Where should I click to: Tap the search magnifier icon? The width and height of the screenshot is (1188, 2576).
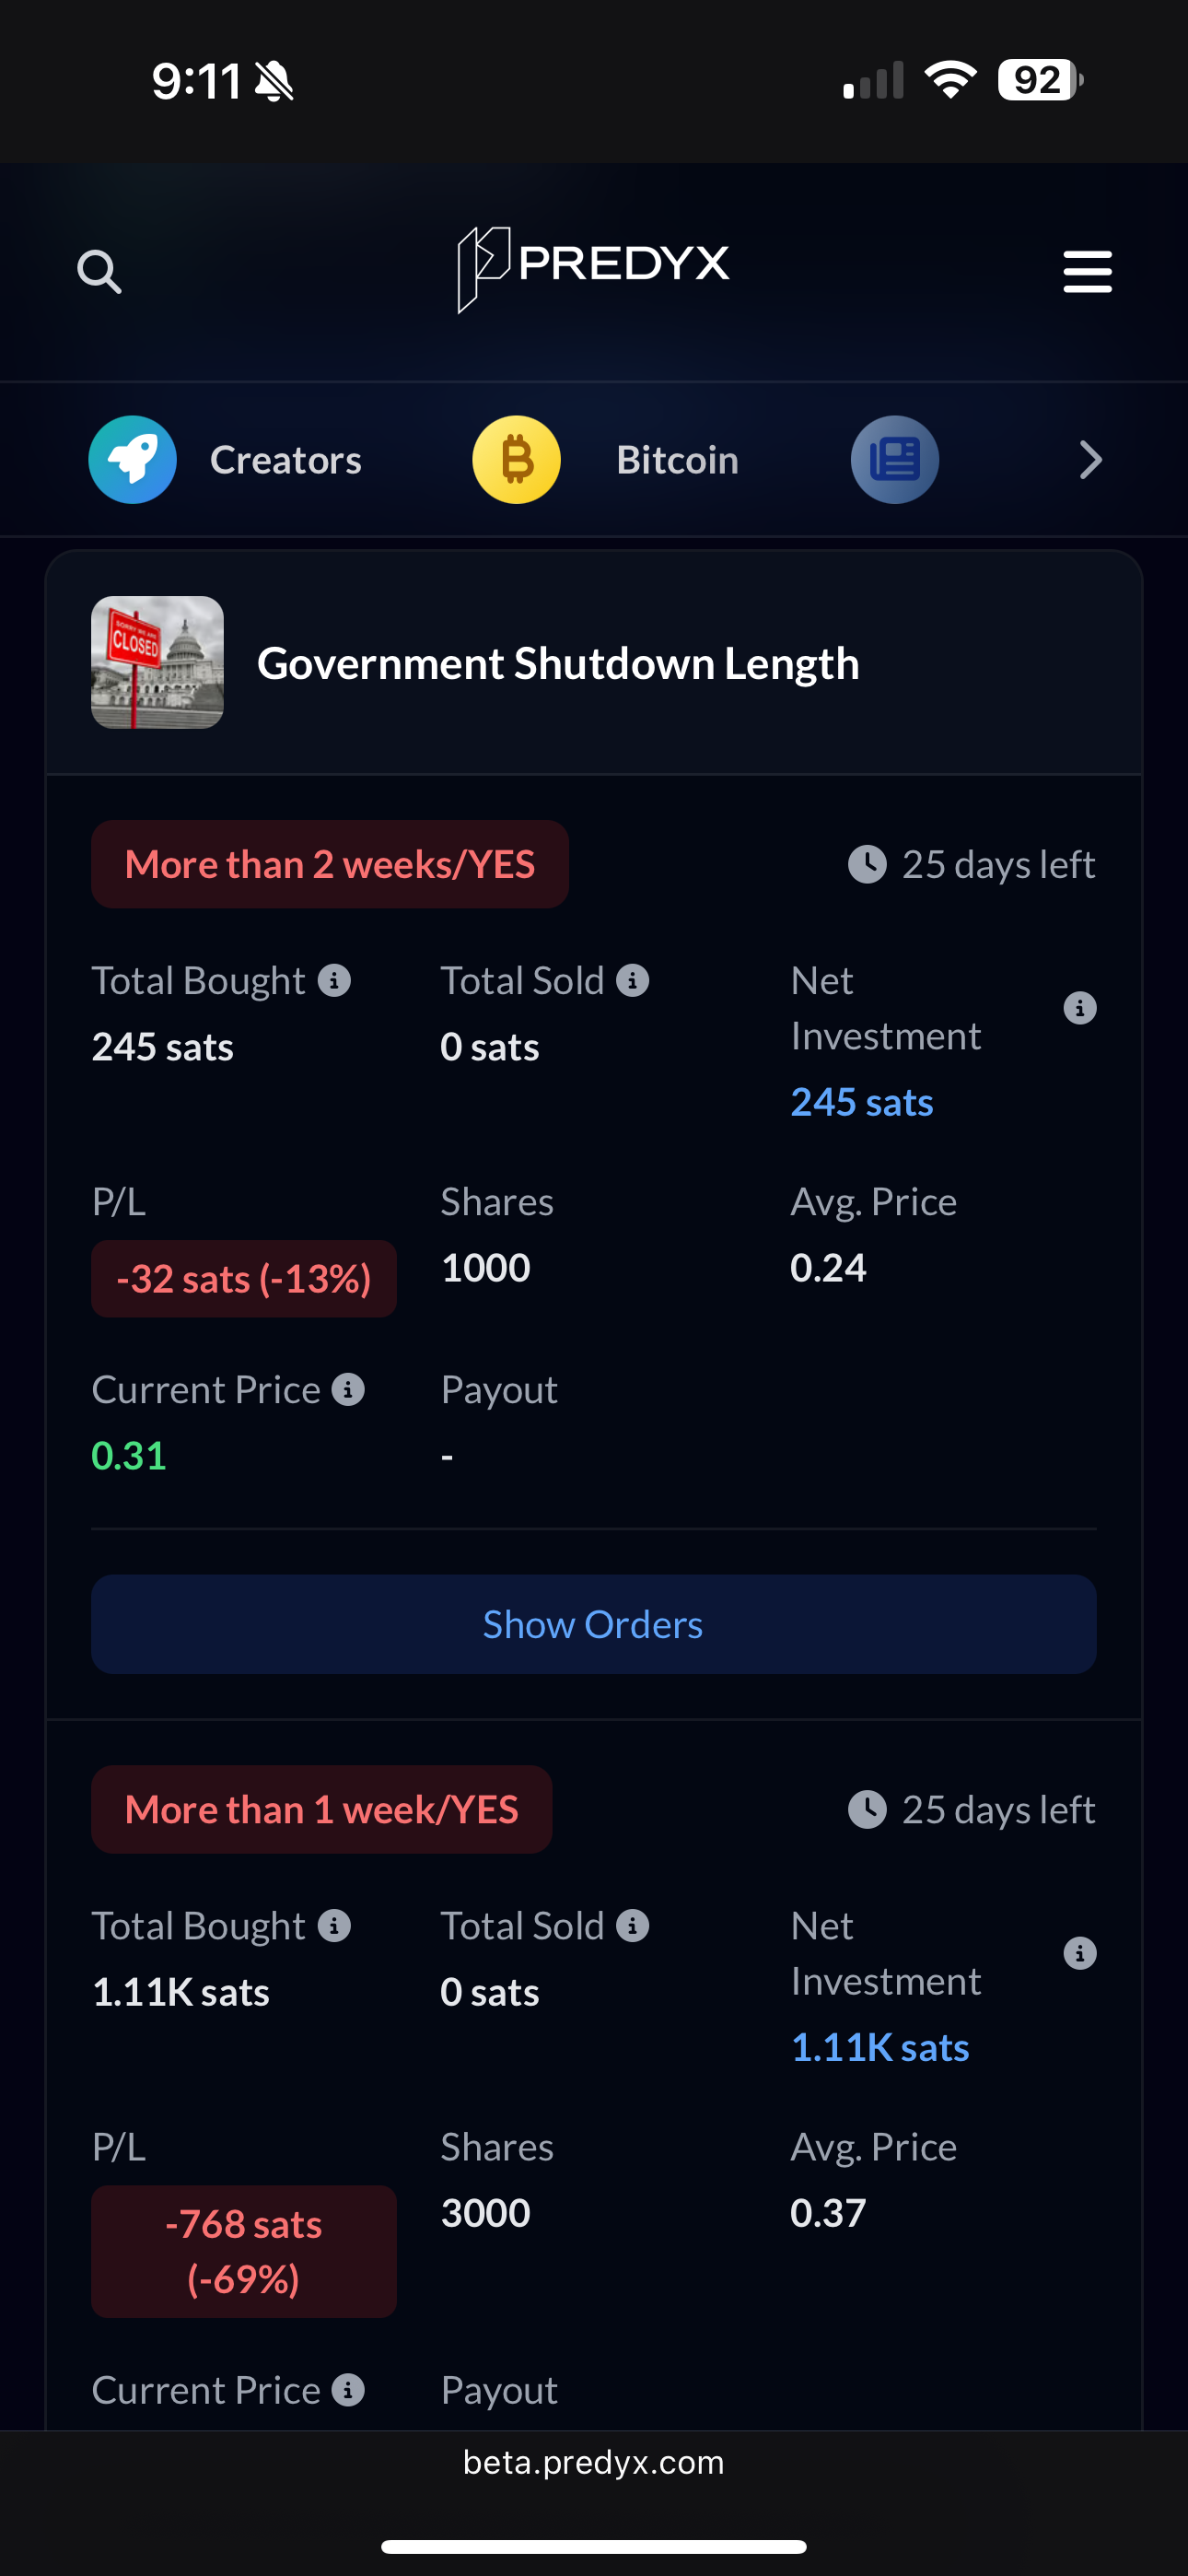pyautogui.click(x=99, y=271)
